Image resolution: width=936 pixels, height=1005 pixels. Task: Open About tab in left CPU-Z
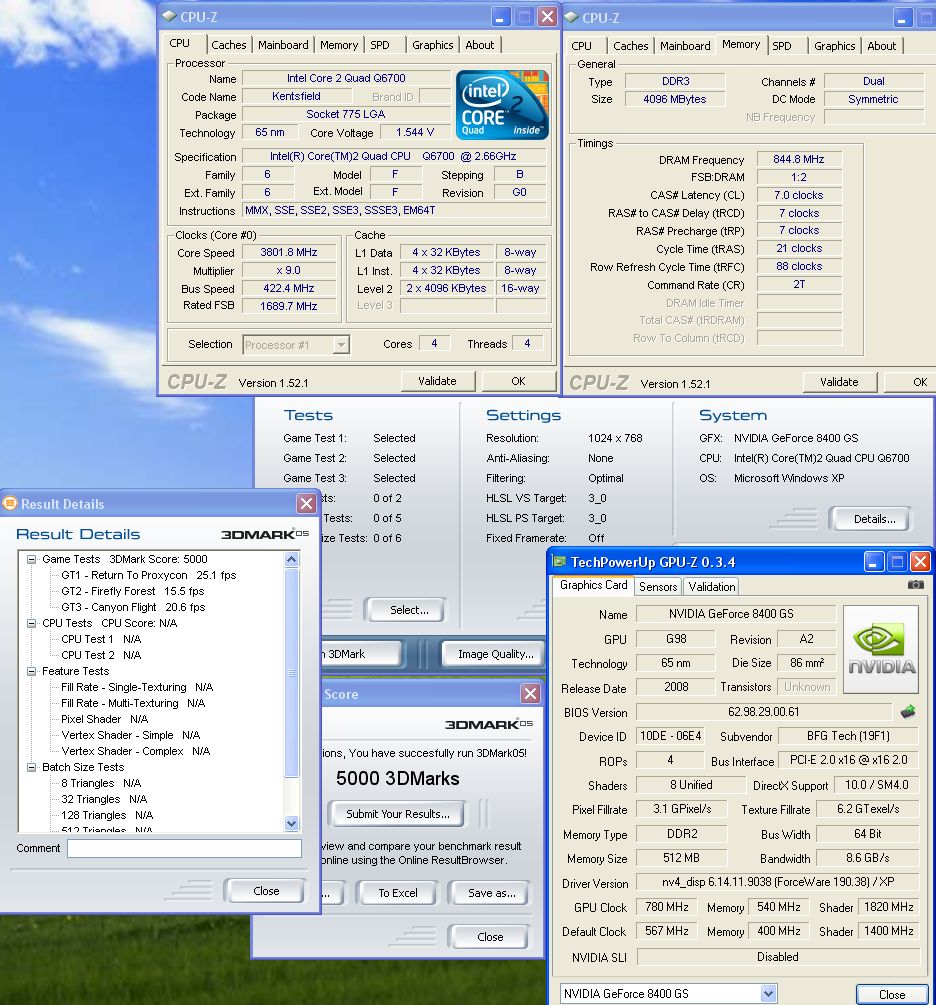[480, 45]
